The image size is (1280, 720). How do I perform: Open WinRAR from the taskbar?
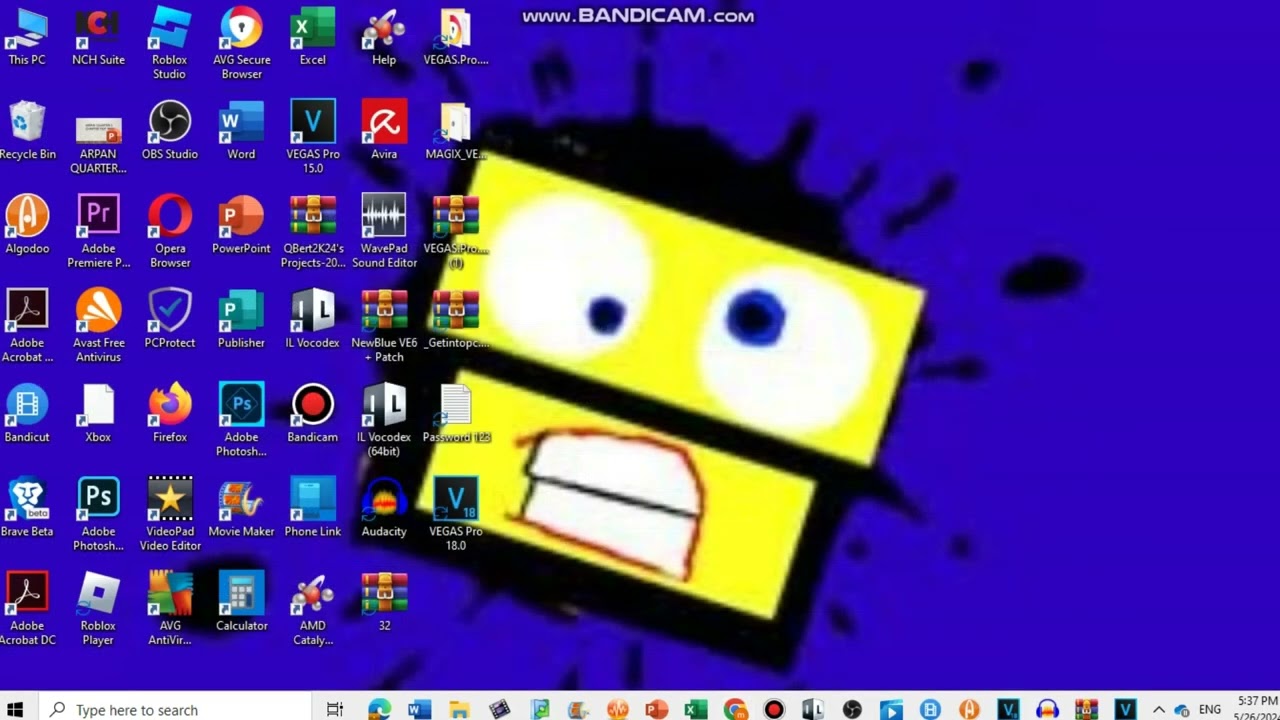click(x=1086, y=709)
